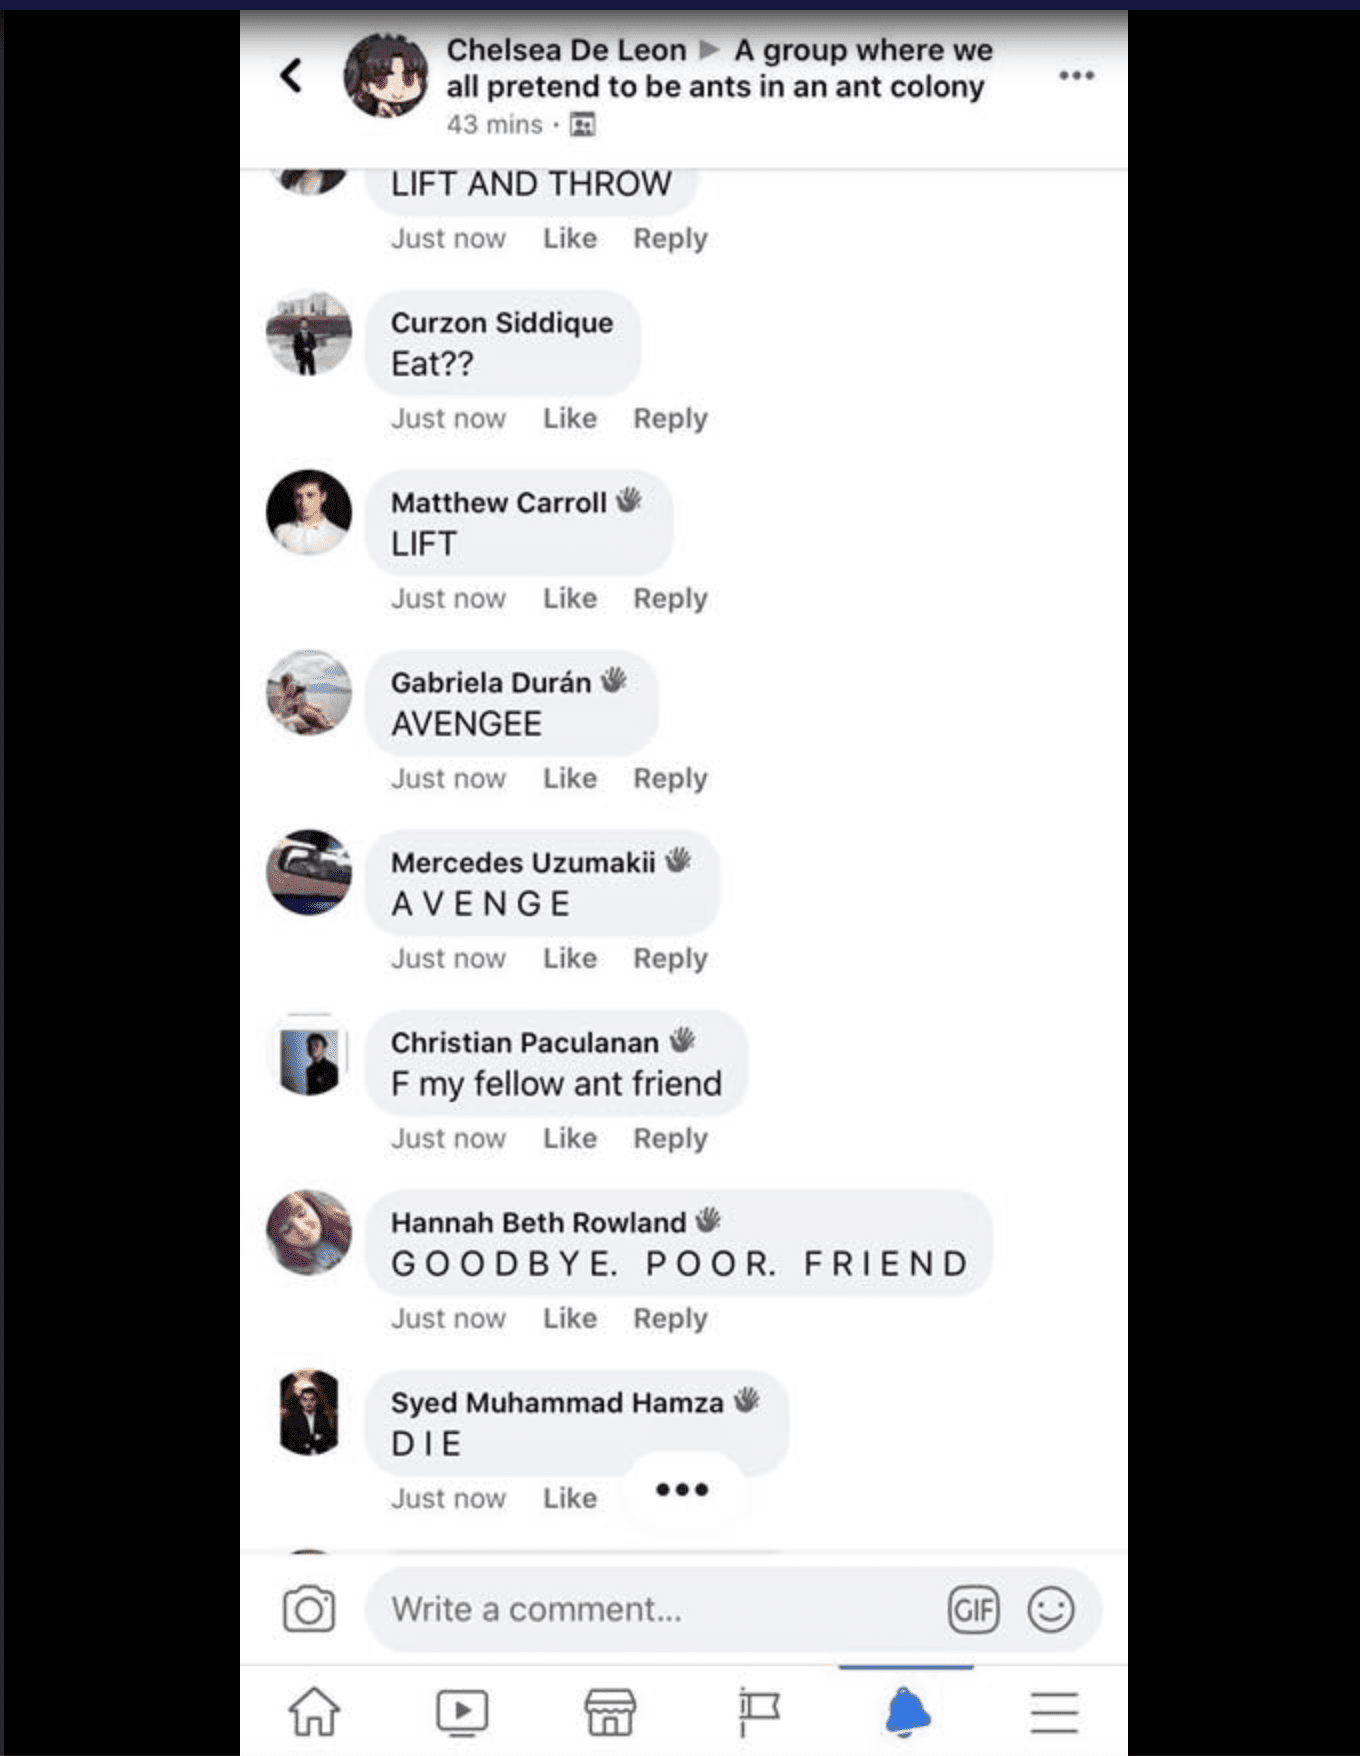The image size is (1360, 1756).
Task: Open the GIF picker
Action: click(973, 1610)
